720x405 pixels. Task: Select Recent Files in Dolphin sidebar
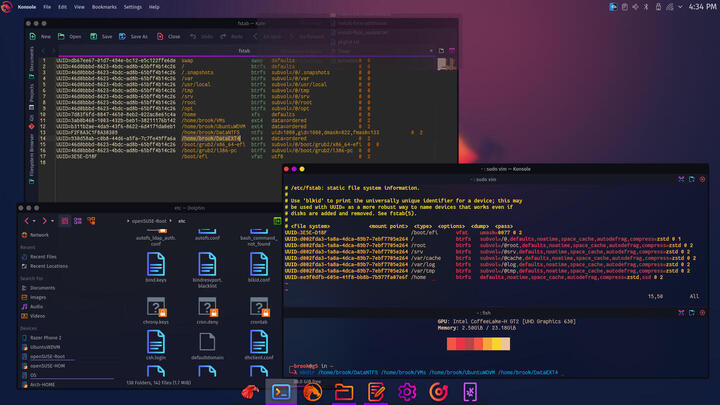[x=39, y=257]
